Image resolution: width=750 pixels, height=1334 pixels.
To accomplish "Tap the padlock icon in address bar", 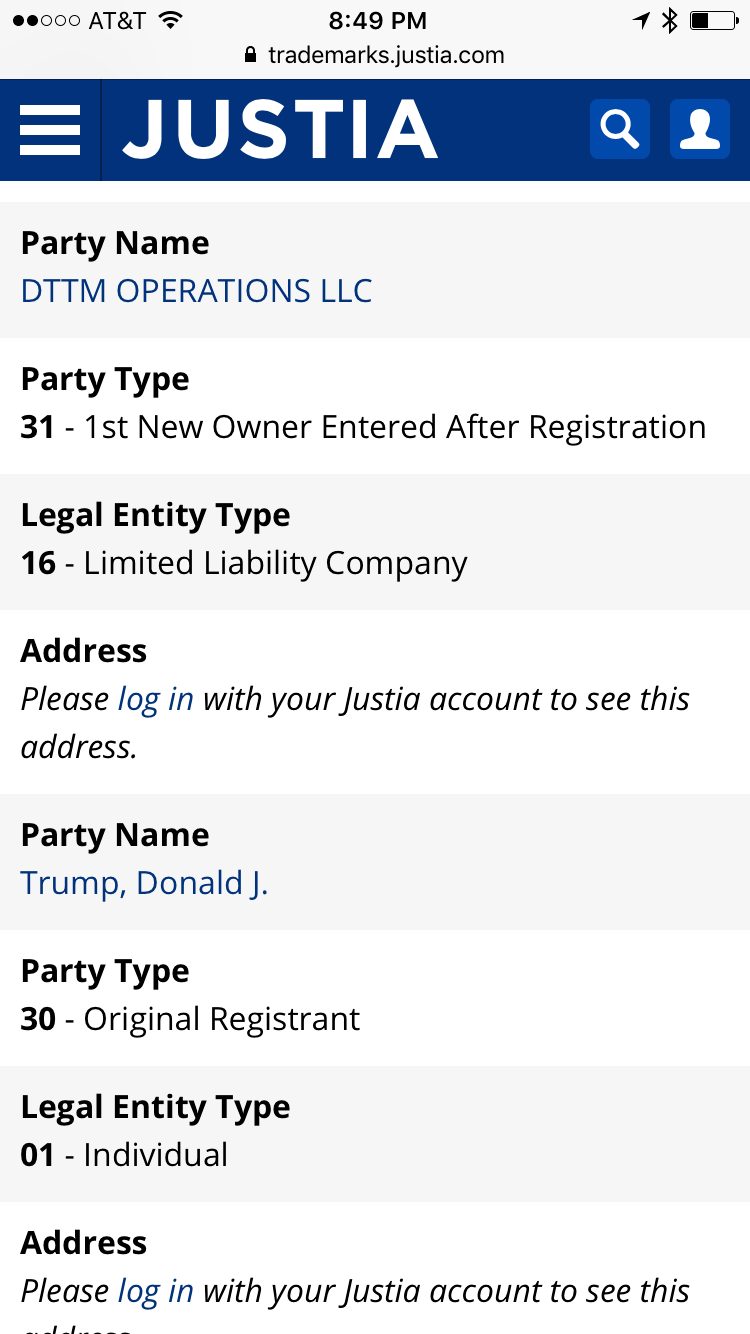I will tap(250, 55).
